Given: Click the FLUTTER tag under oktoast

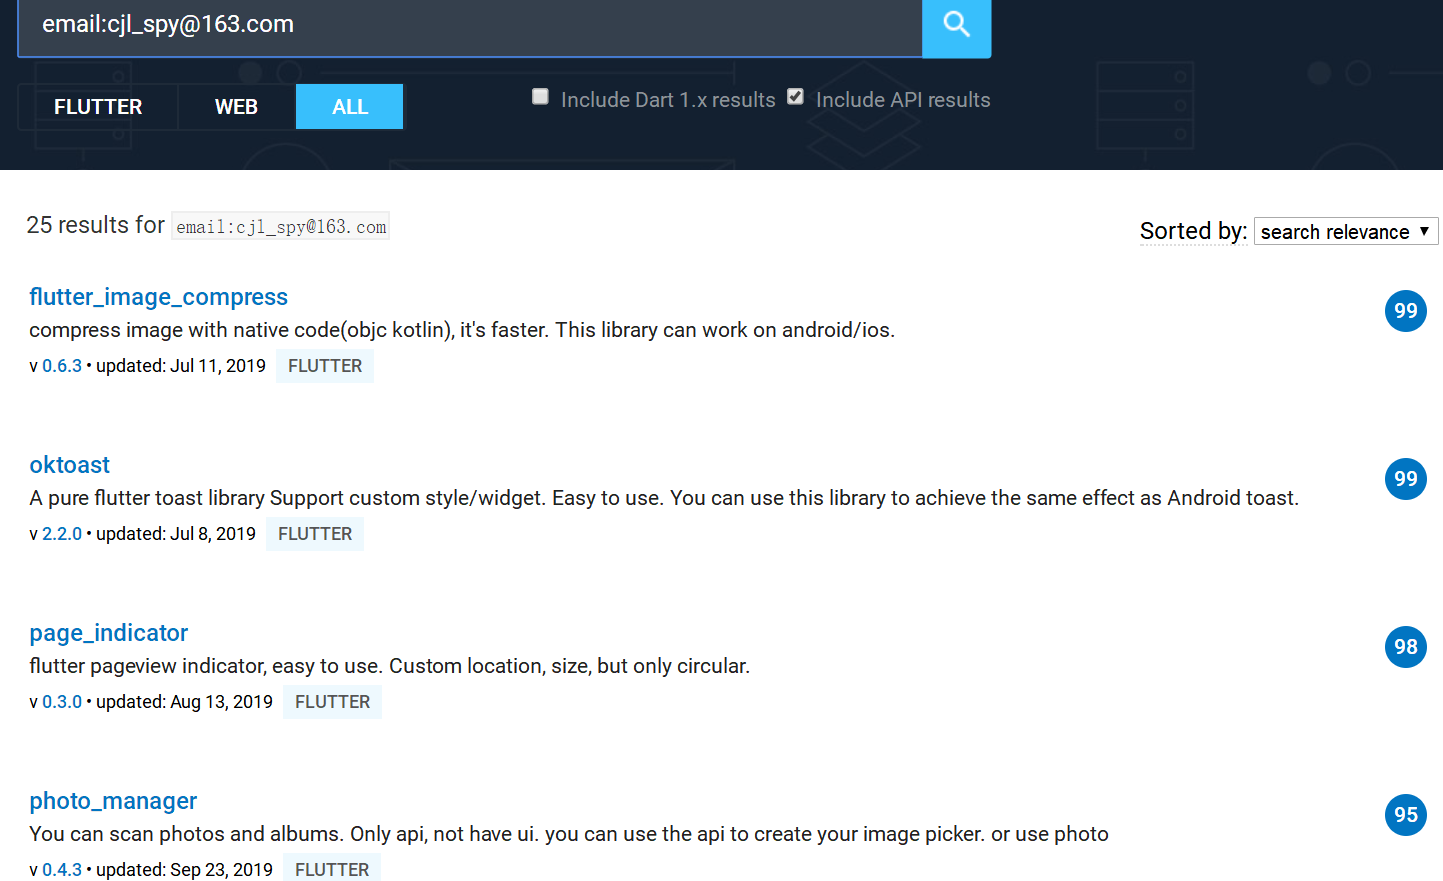Looking at the screenshot, I should tap(315, 534).
